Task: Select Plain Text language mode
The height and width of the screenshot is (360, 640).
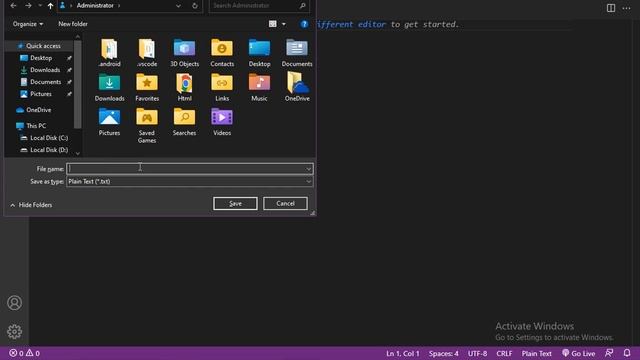Action: pyautogui.click(x=536, y=353)
